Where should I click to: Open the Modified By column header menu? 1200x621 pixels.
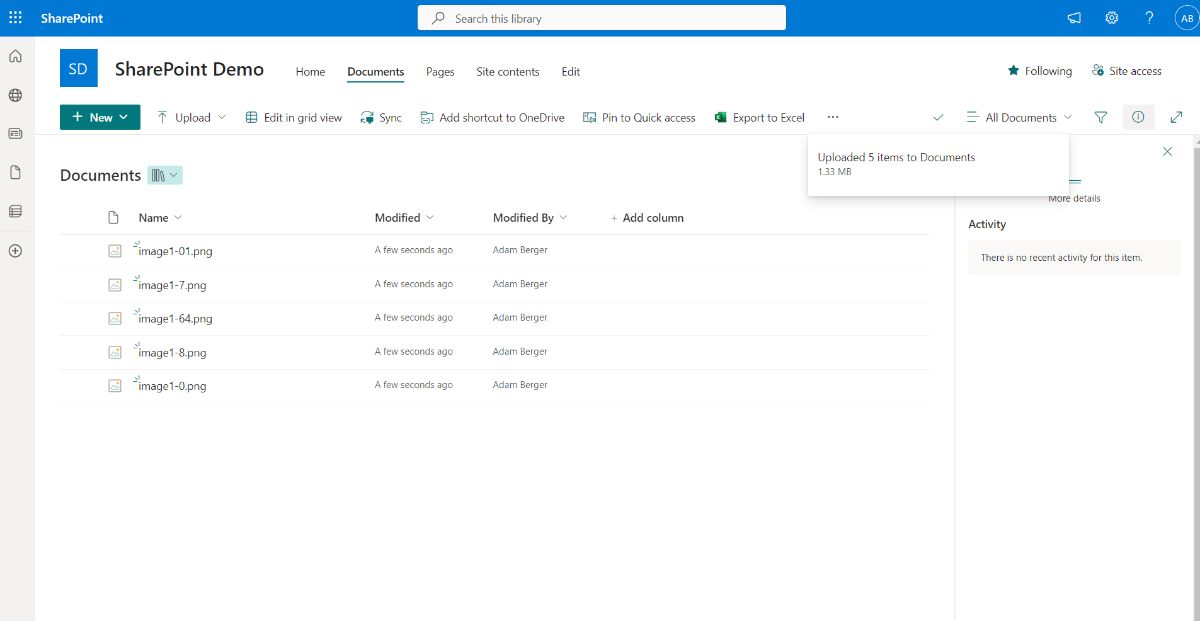(x=530, y=217)
